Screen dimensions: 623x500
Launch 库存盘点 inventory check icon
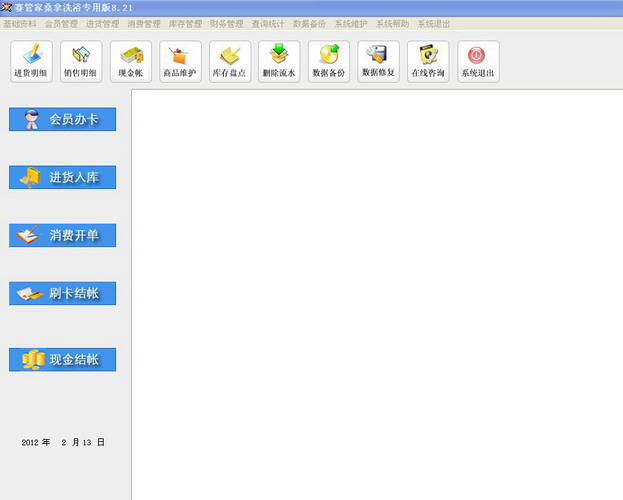(x=230, y=62)
